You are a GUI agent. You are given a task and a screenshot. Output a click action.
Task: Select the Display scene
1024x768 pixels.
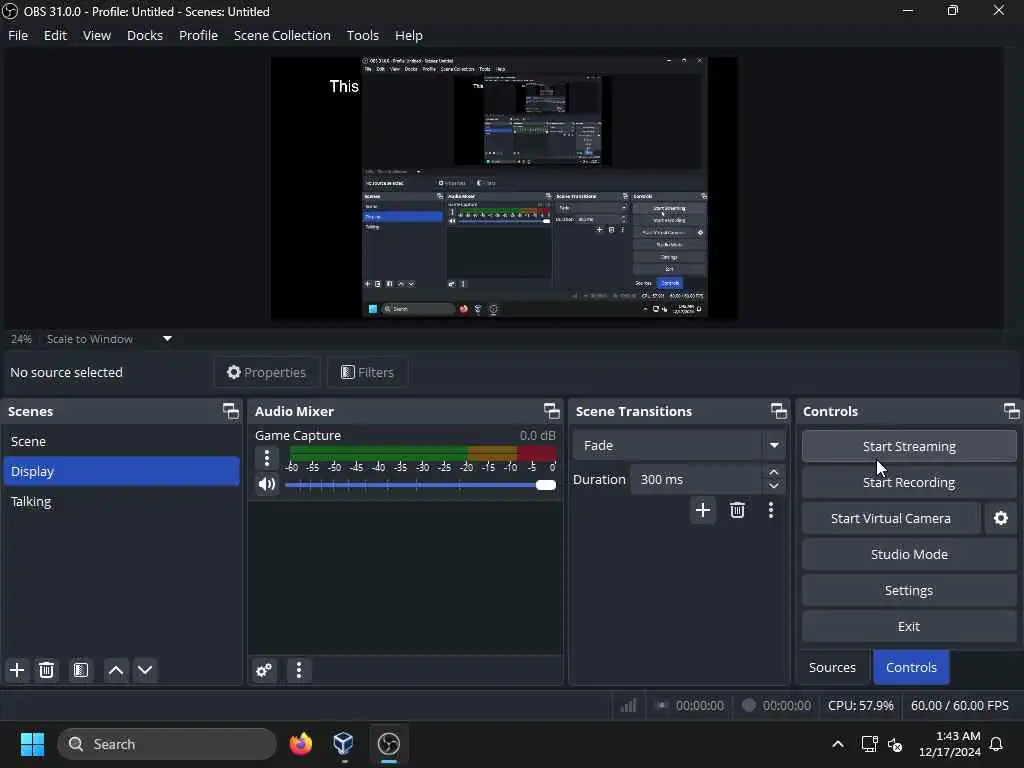[x=121, y=472]
